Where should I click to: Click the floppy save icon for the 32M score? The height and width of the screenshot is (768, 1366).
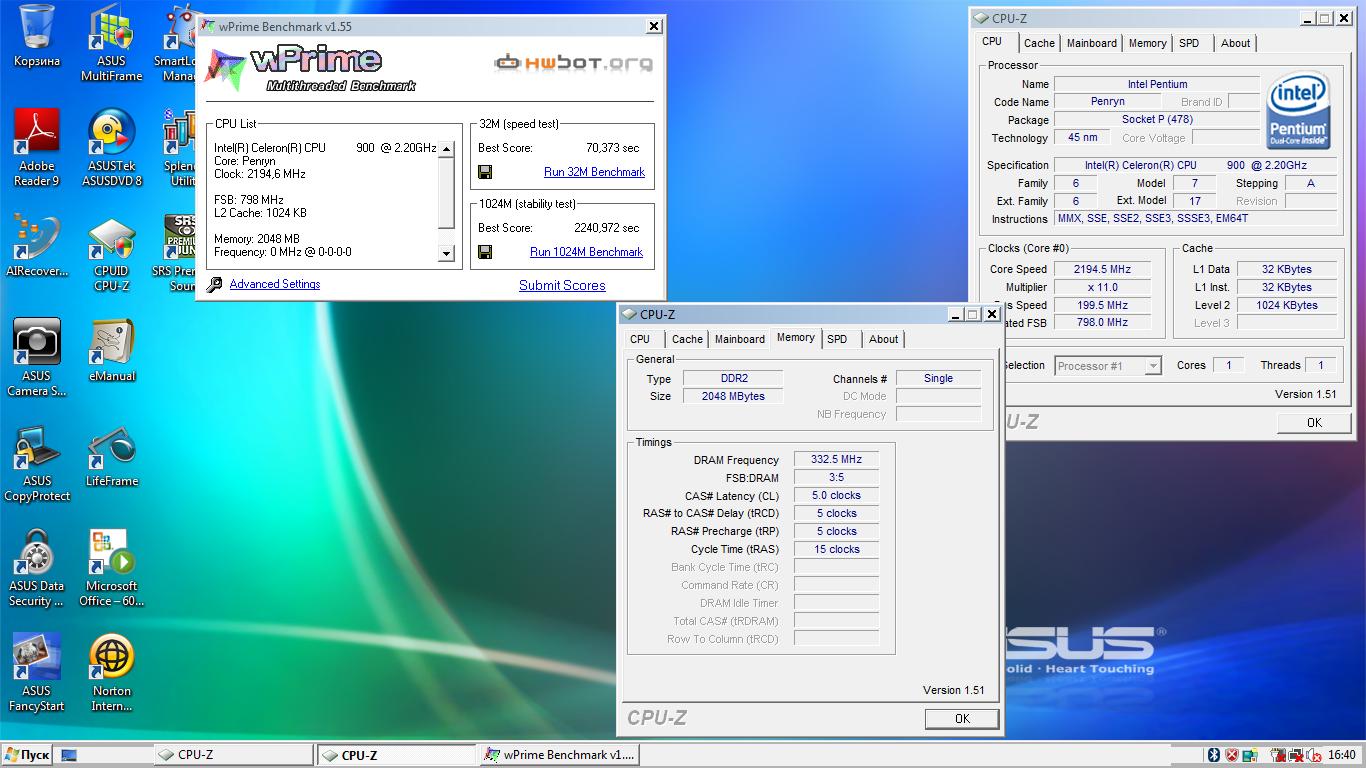[x=485, y=172]
